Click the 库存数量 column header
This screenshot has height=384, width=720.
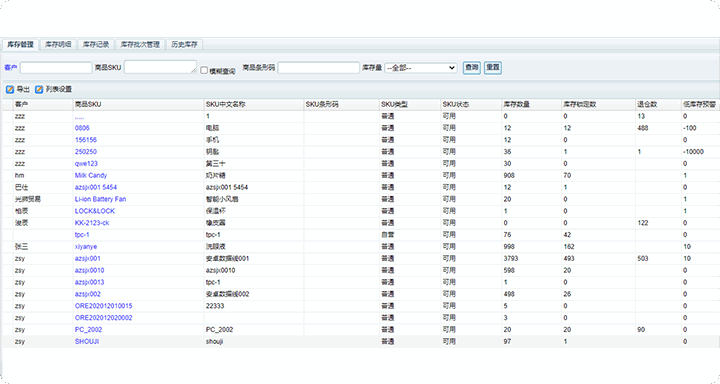point(517,104)
